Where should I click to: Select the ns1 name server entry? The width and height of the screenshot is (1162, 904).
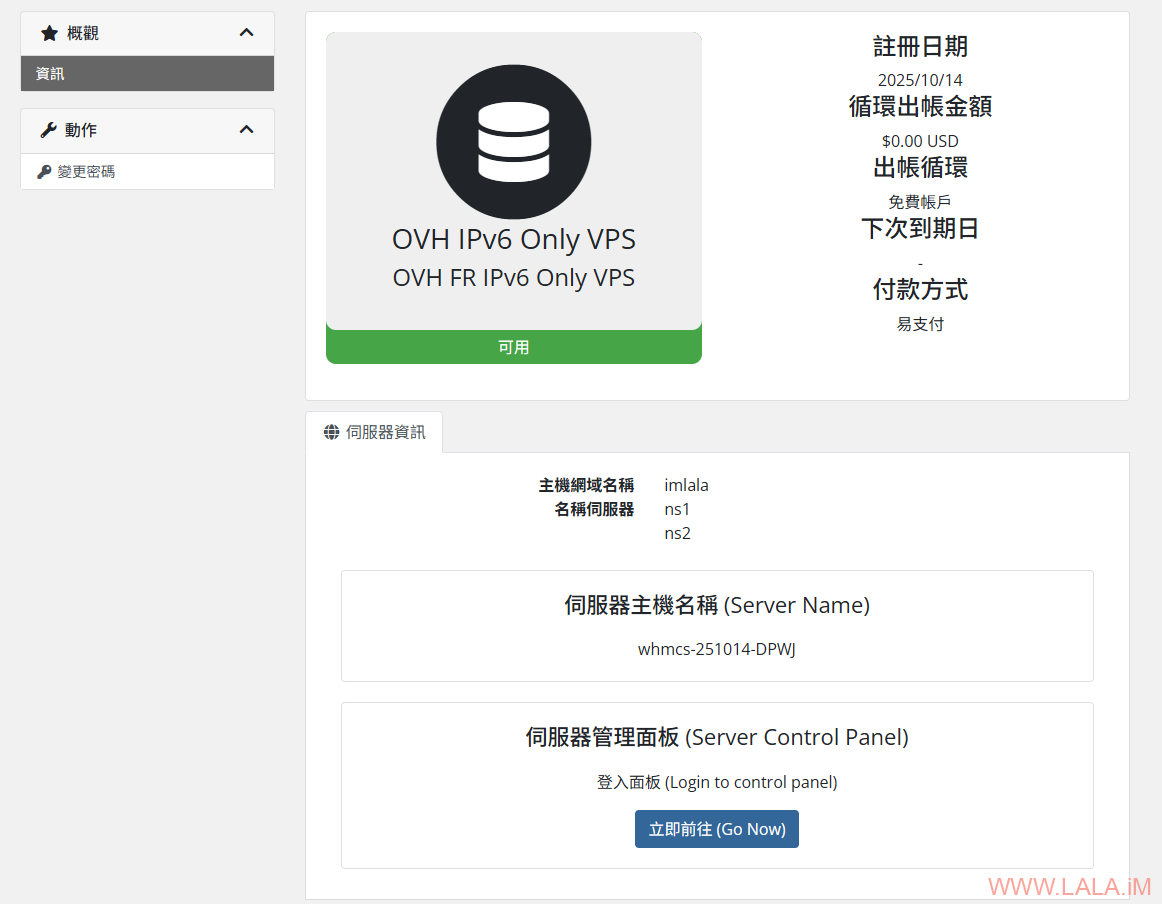coord(677,509)
